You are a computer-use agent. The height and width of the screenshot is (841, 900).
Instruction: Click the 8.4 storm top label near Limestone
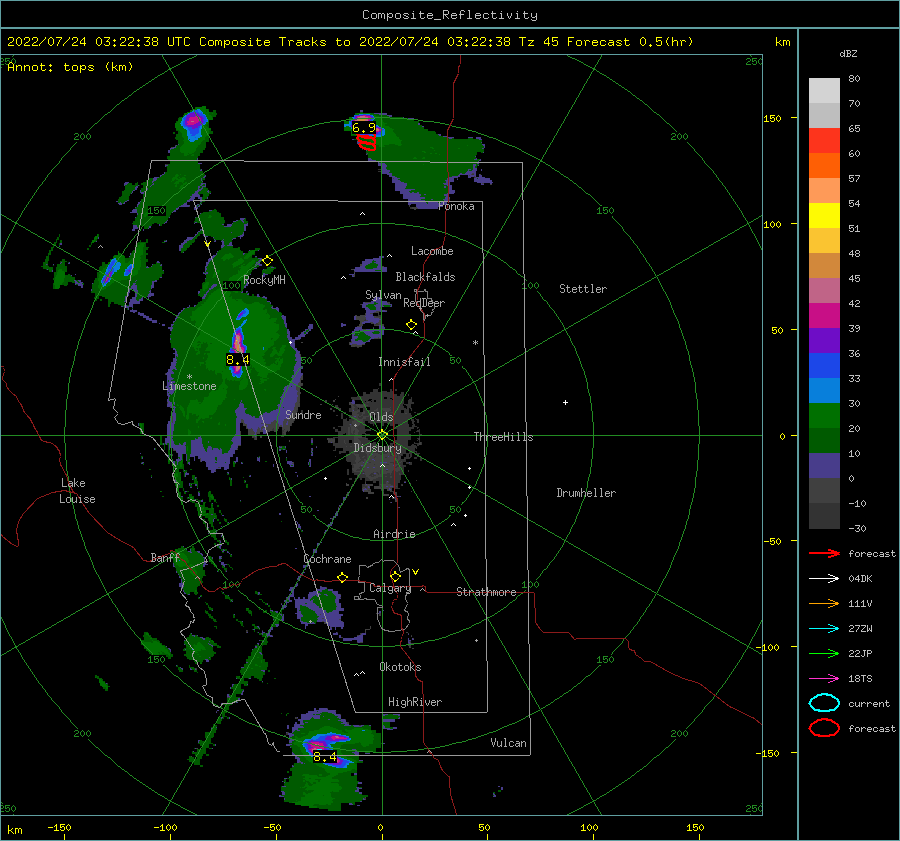click(237, 360)
